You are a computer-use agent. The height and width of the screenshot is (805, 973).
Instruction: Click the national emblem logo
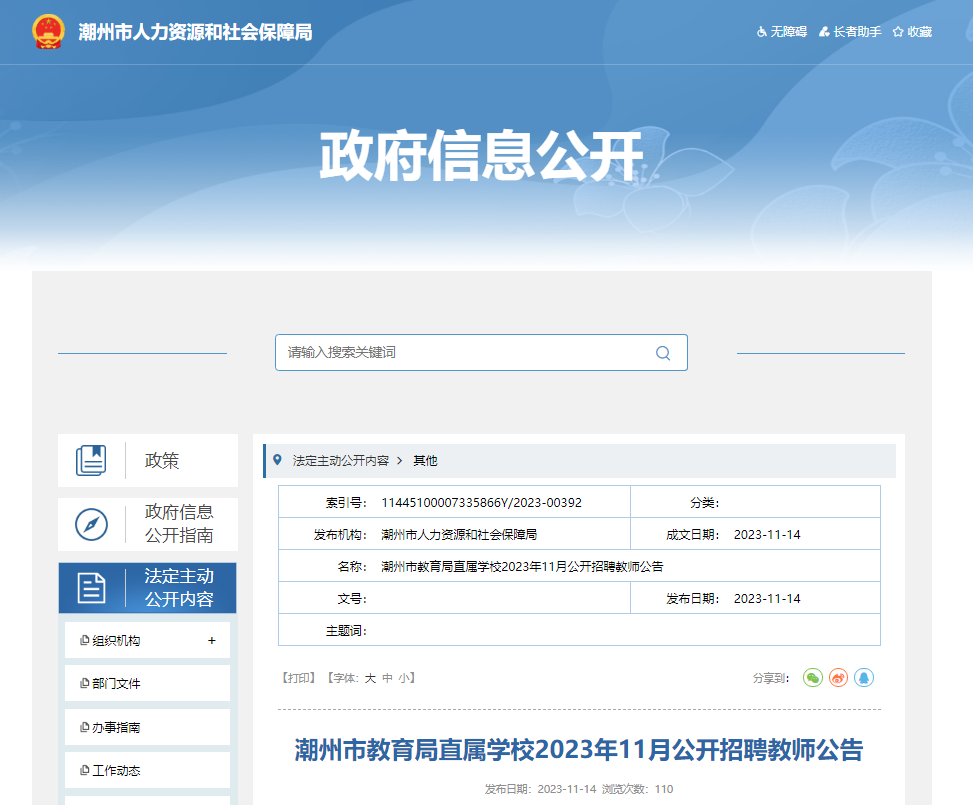[x=48, y=32]
